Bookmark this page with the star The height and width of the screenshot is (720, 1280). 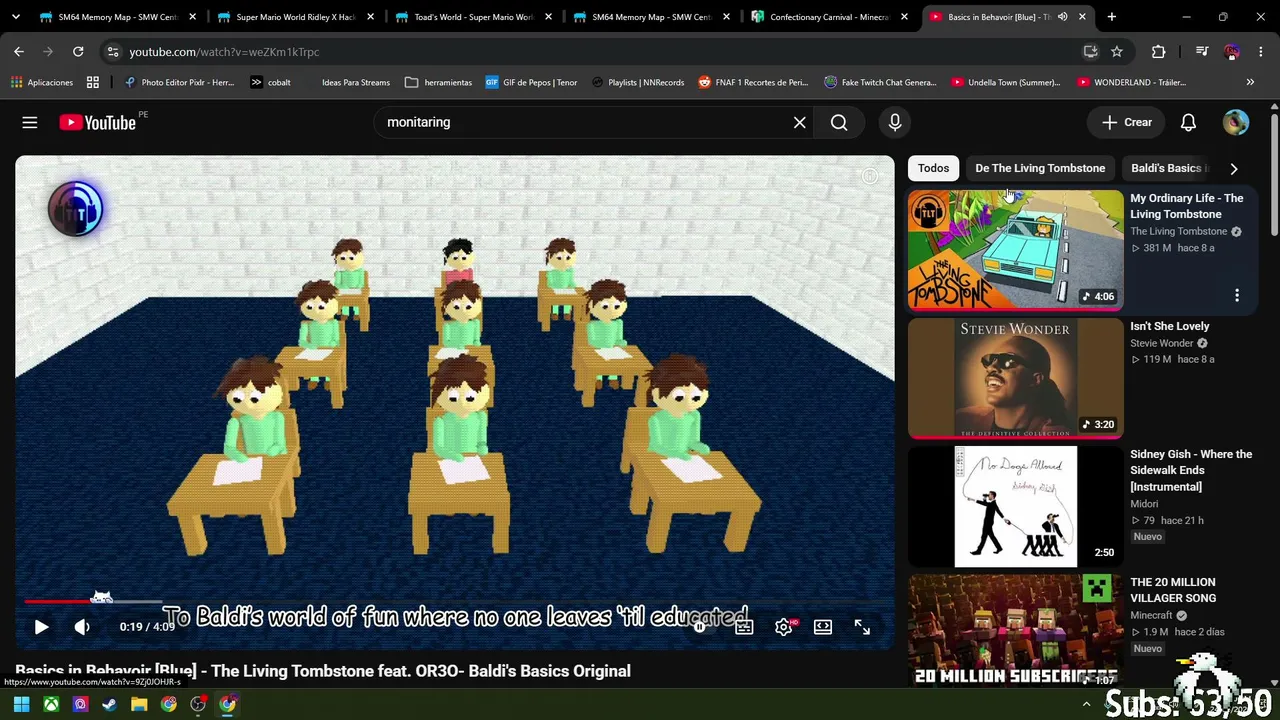click(x=1117, y=52)
